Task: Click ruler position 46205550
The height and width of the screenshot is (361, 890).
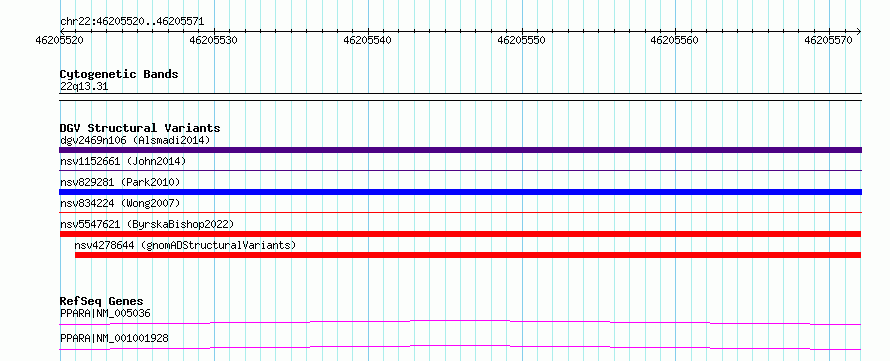Action: tap(521, 40)
